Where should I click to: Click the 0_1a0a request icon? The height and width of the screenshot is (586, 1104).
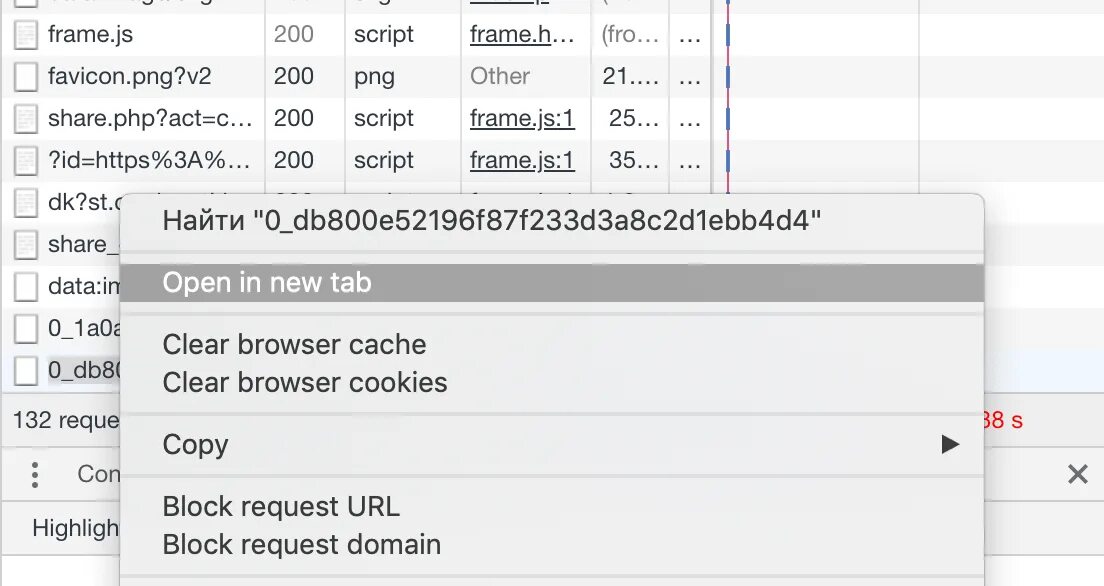click(26, 328)
